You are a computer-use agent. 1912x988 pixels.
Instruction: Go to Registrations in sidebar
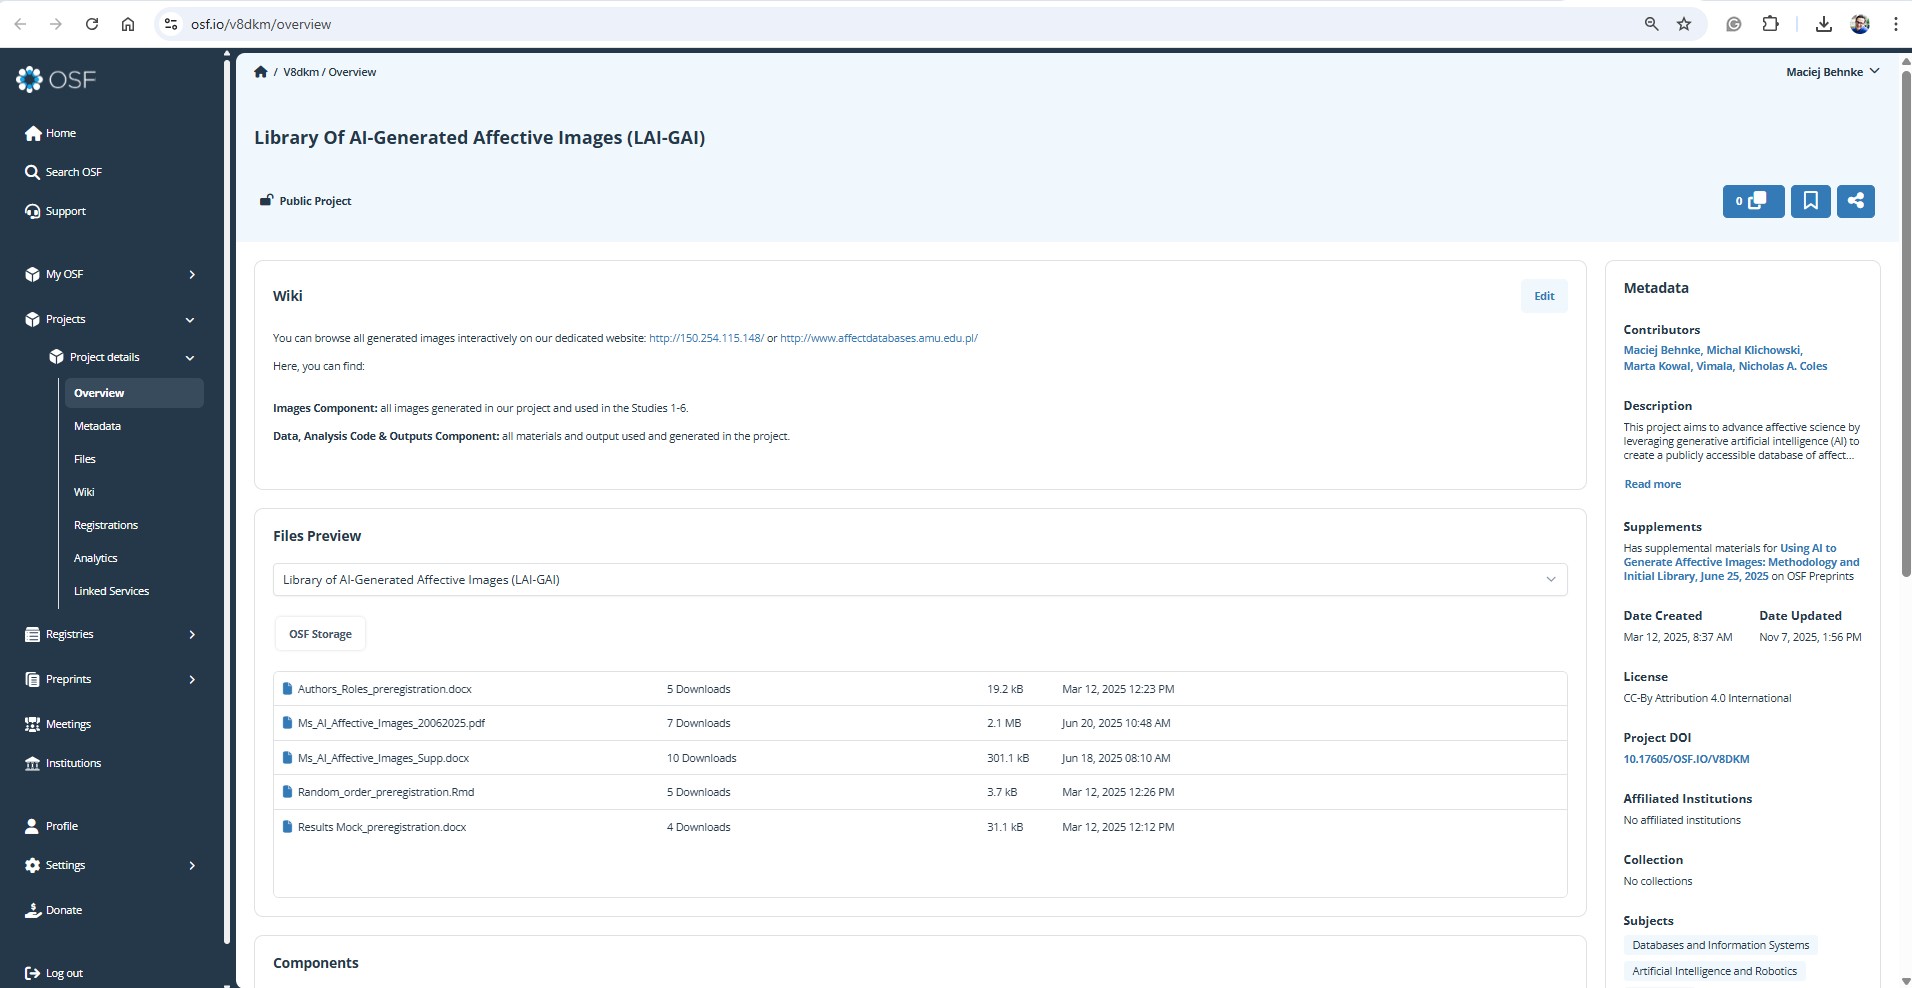pos(106,525)
